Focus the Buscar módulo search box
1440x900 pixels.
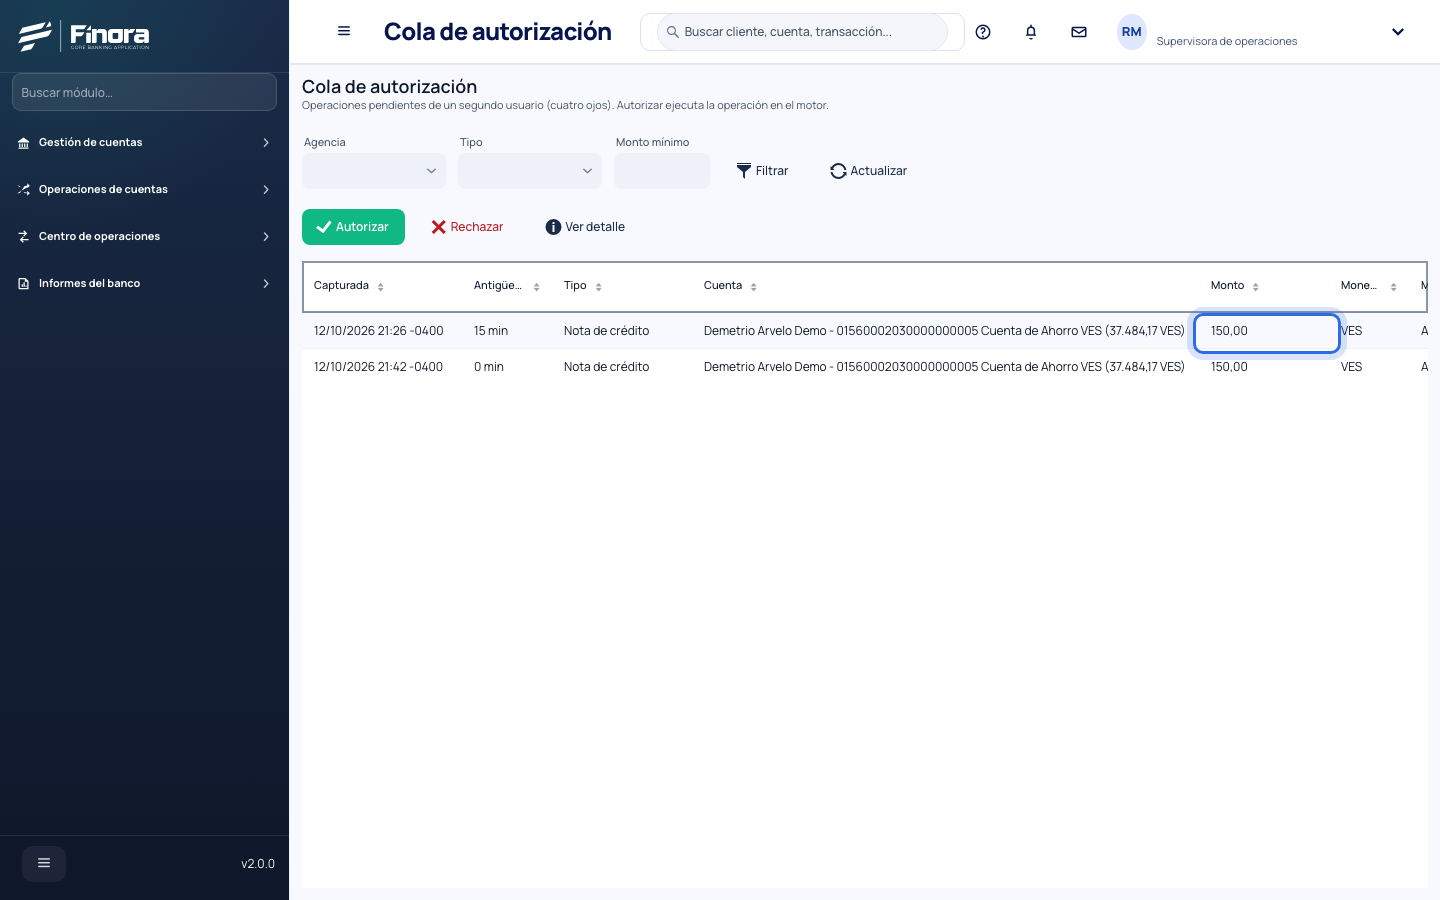click(x=144, y=92)
